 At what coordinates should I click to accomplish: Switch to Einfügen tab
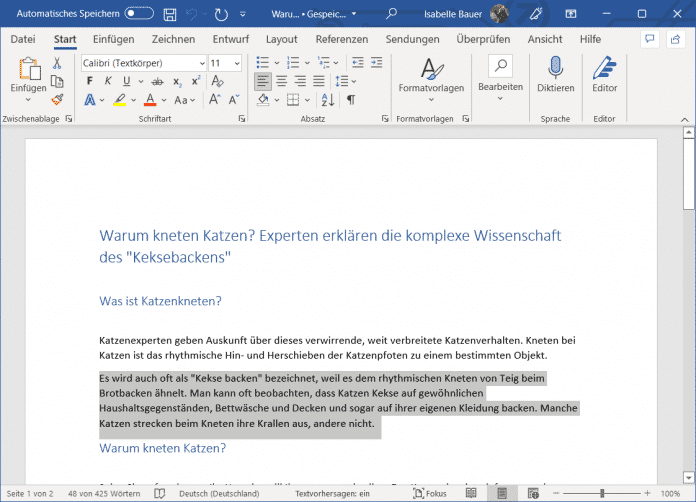tap(113, 39)
